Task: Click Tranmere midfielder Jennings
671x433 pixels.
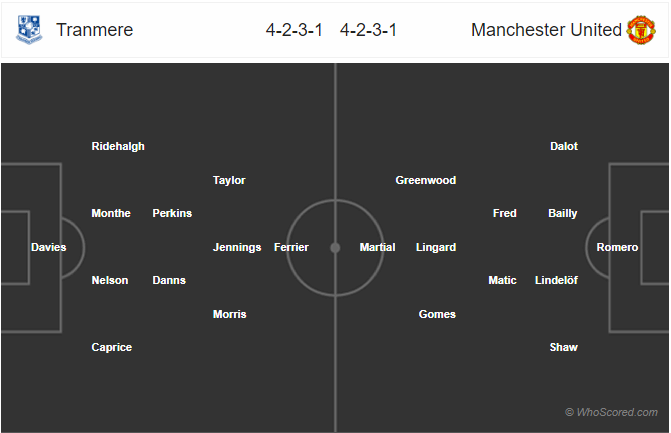Action: point(237,247)
